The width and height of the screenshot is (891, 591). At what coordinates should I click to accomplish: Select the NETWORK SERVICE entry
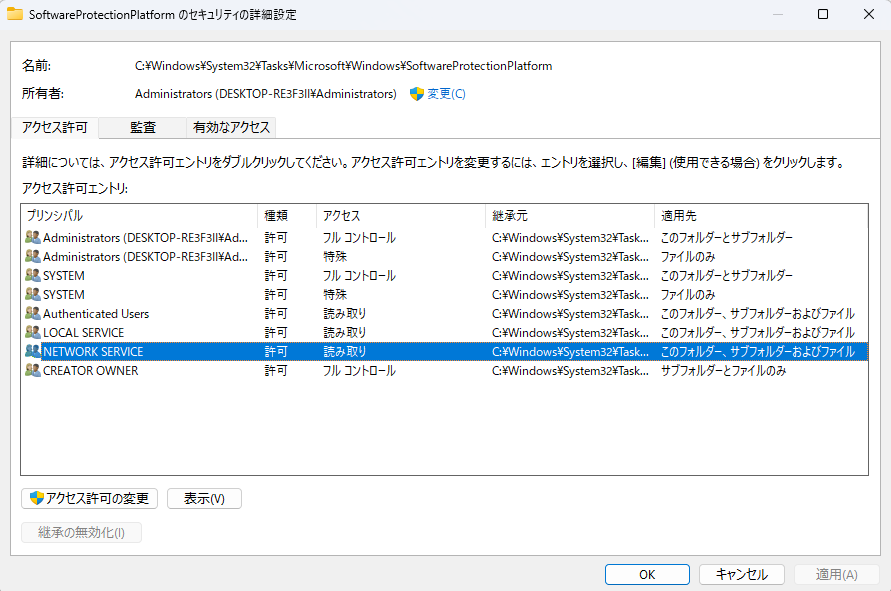444,351
